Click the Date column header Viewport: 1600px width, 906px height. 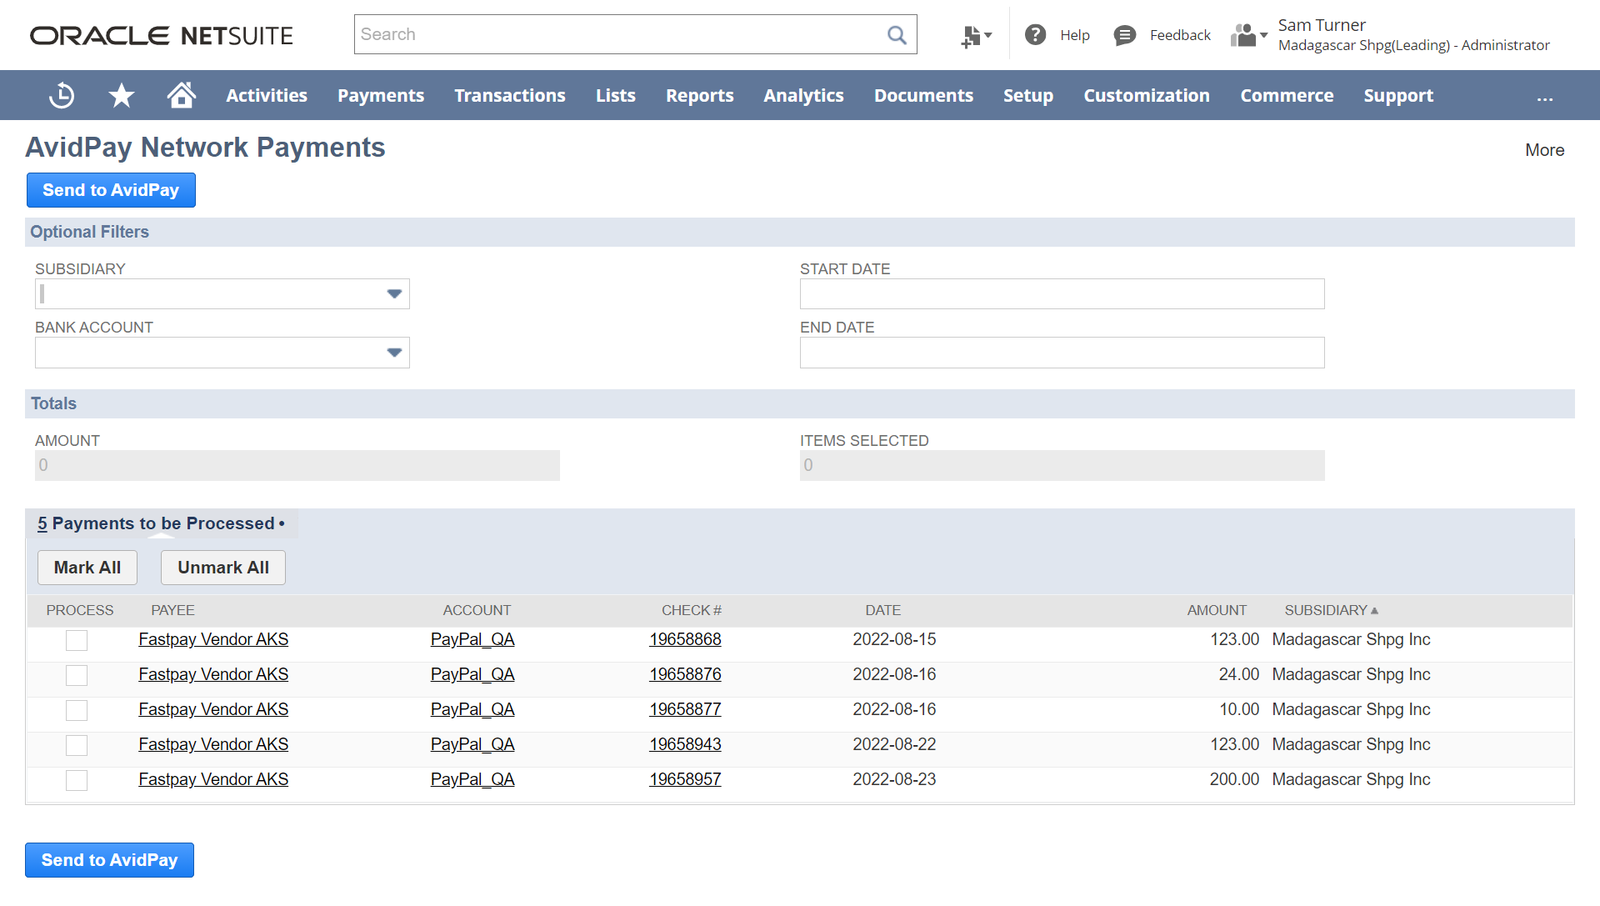tap(883, 610)
